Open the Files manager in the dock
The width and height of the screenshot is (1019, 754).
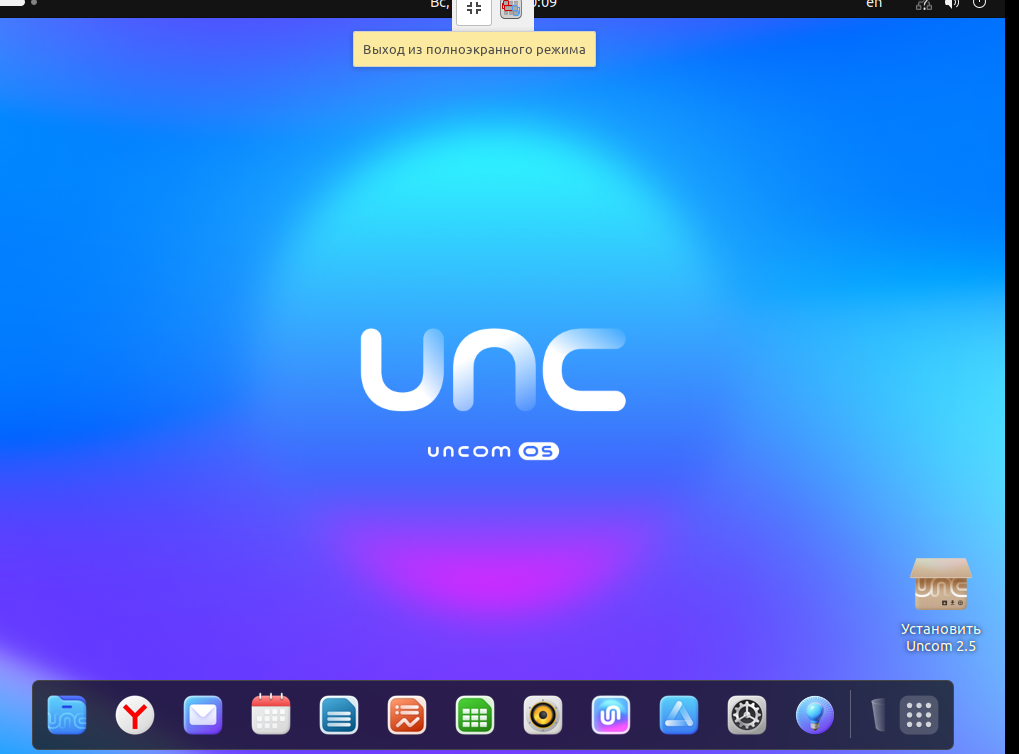pos(67,715)
